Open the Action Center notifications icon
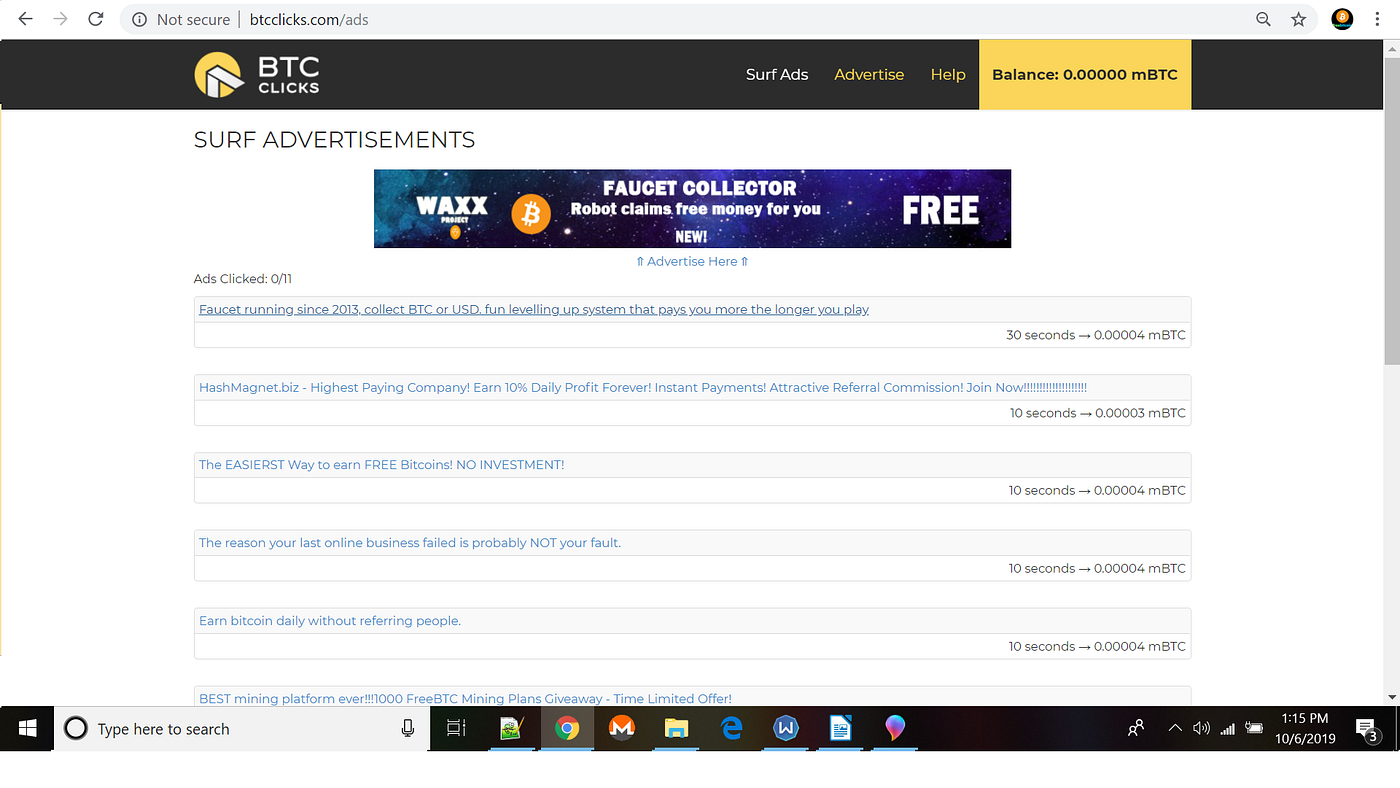This screenshot has width=1400, height=788. (1367, 730)
